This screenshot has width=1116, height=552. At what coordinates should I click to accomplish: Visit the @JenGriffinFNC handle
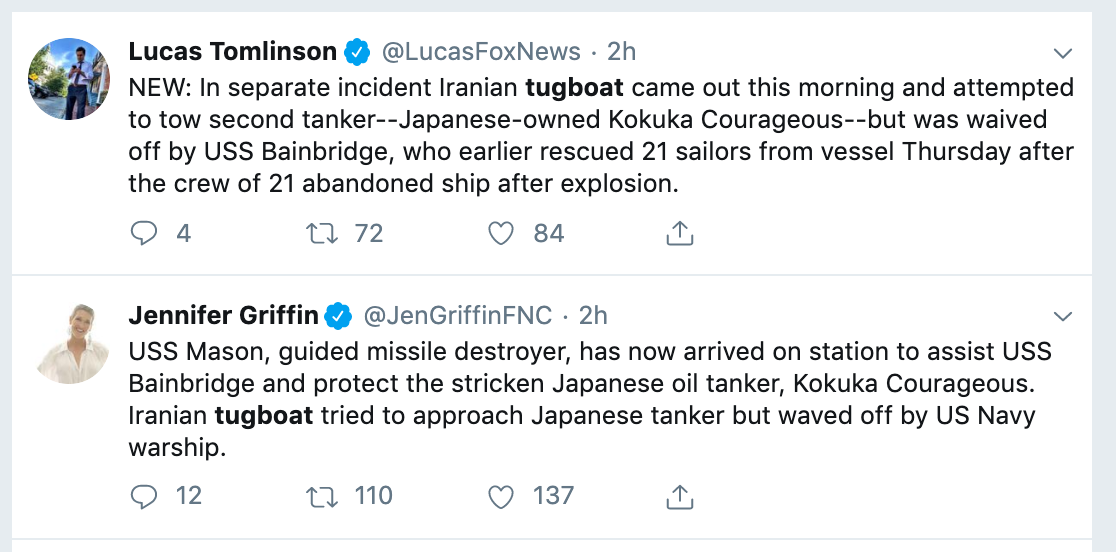click(x=457, y=316)
